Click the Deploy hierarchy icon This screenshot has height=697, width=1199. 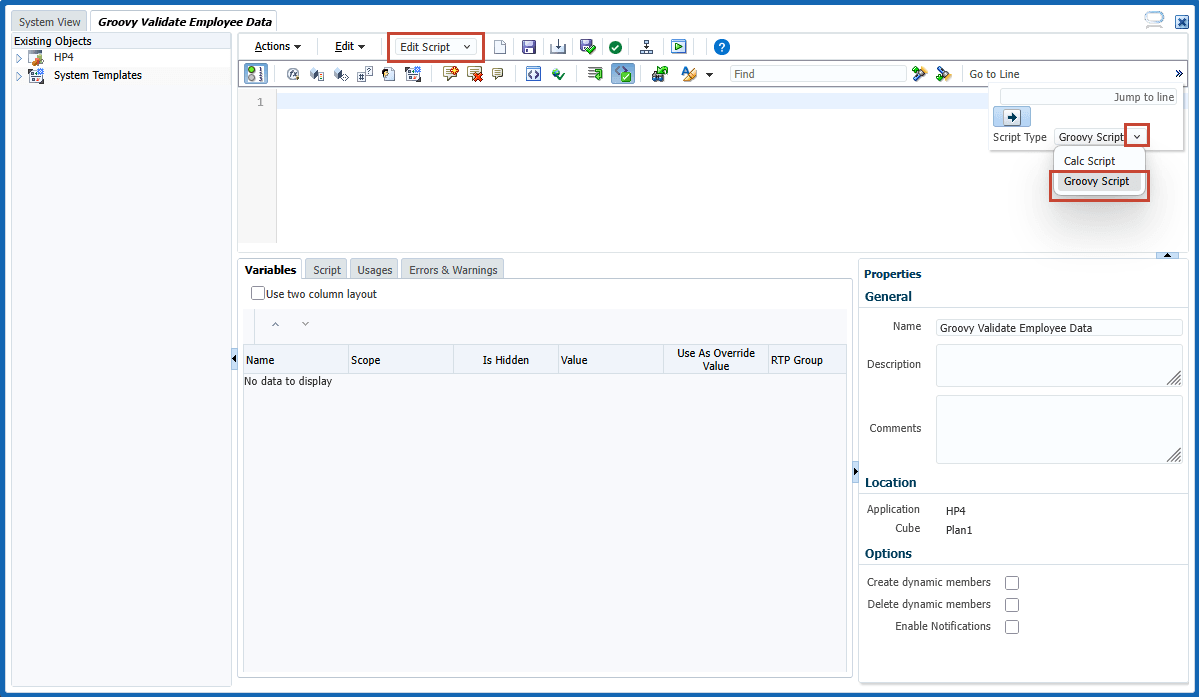[x=646, y=47]
